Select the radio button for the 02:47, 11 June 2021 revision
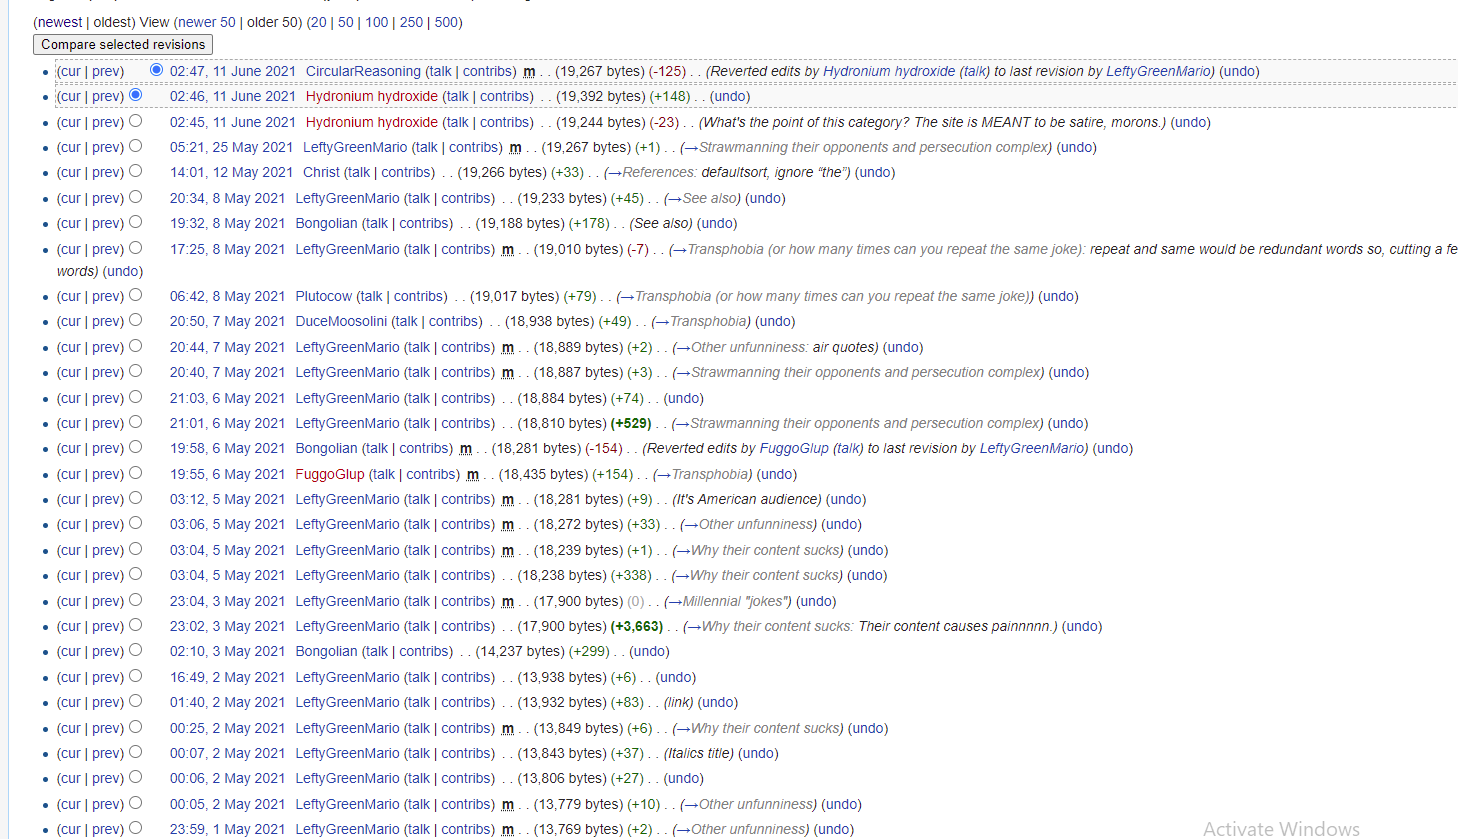The height and width of the screenshot is (839, 1458). [x=156, y=70]
